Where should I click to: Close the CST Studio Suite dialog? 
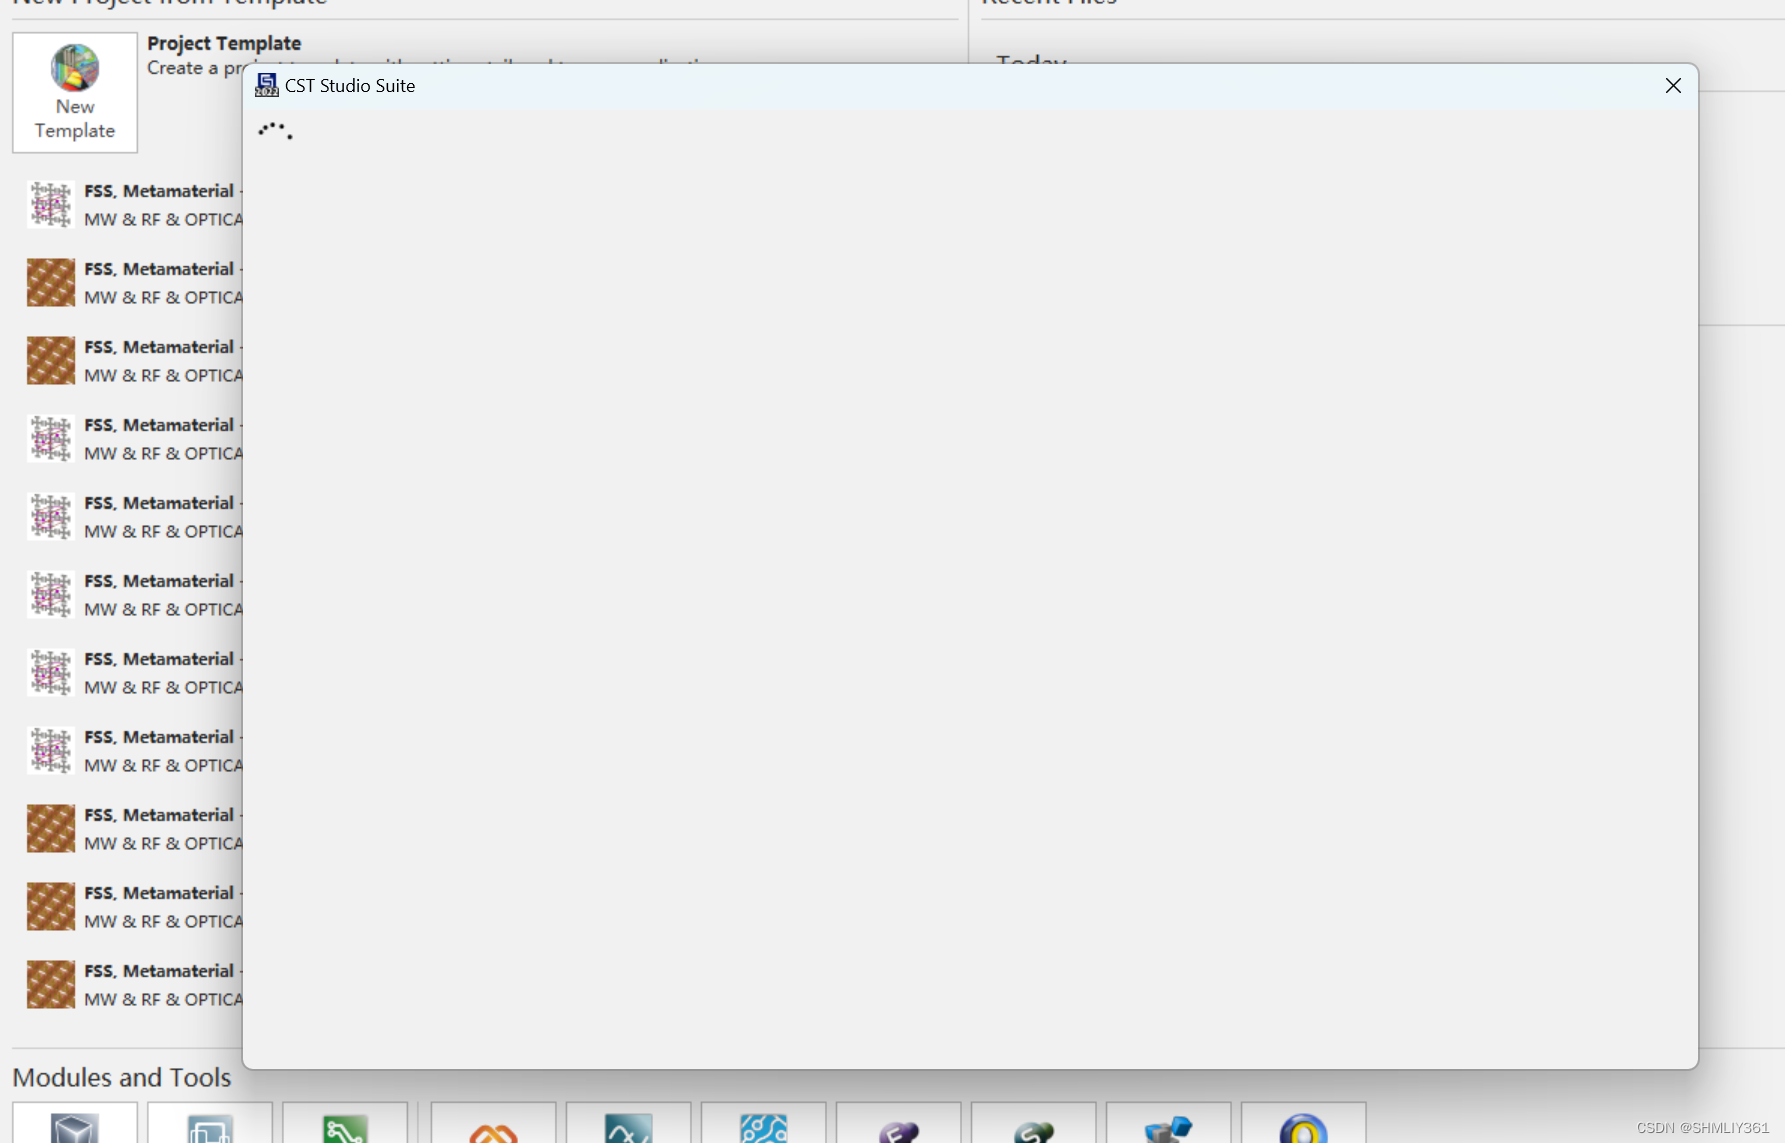pos(1673,86)
